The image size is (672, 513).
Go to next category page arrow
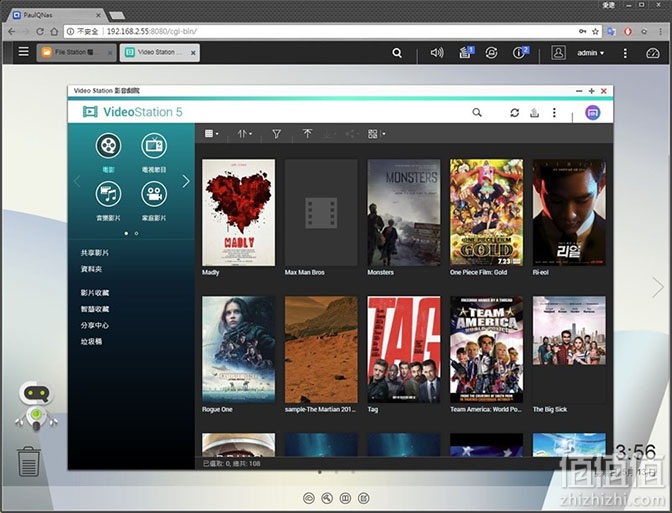[x=186, y=181]
